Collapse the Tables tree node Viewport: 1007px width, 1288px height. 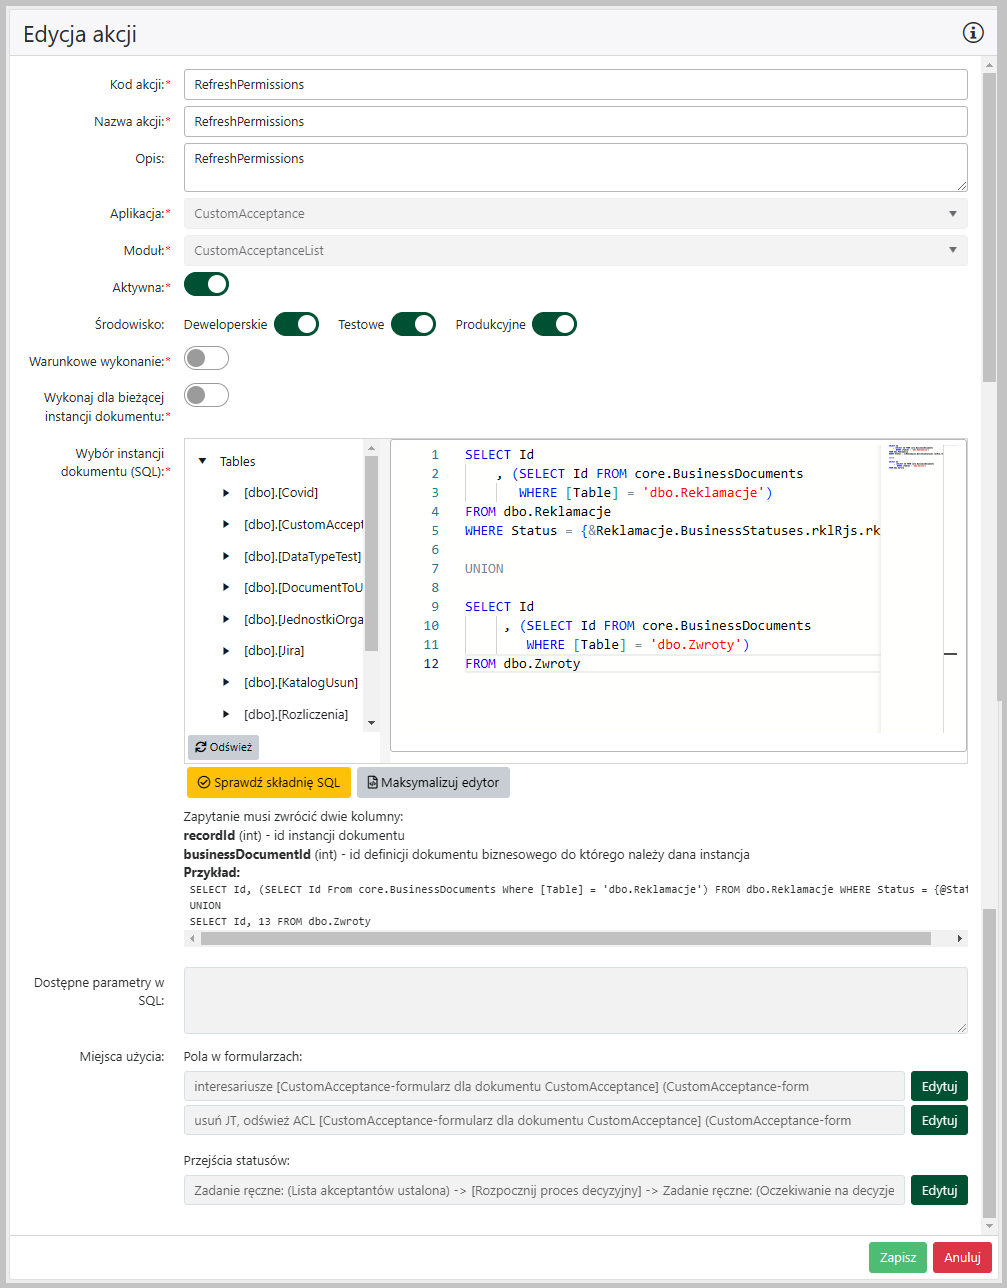tap(202, 461)
